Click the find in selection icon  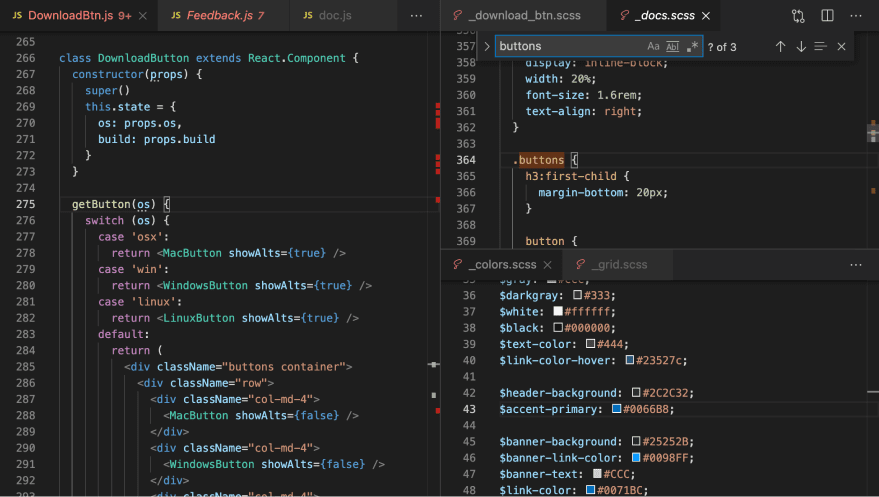coord(821,47)
